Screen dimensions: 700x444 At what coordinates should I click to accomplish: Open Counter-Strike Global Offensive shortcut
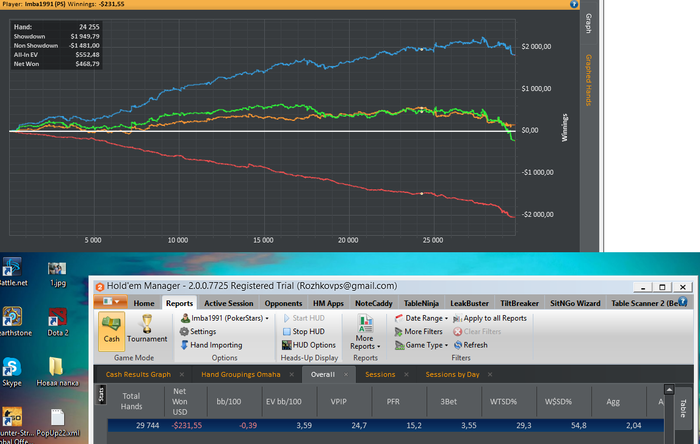coord(14,425)
